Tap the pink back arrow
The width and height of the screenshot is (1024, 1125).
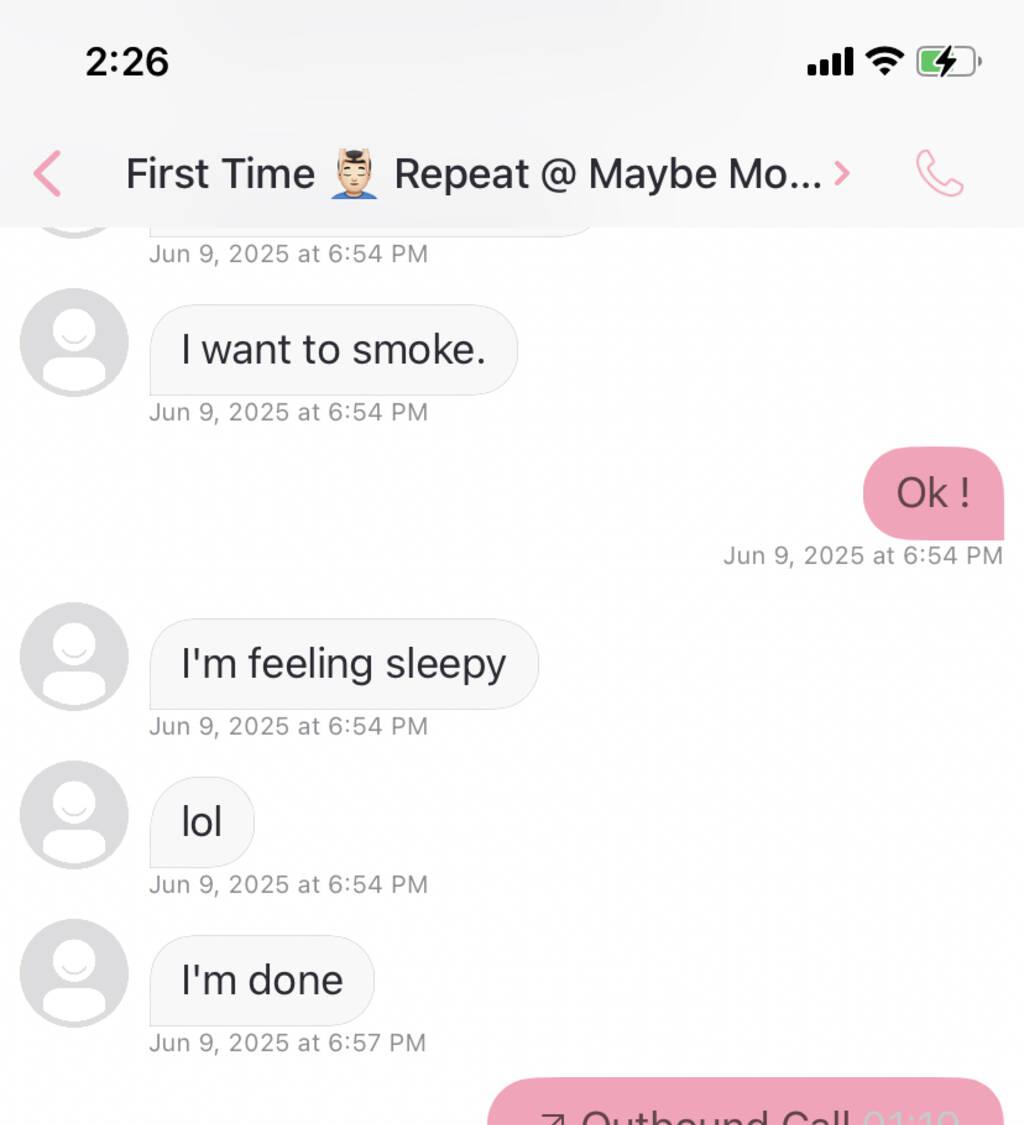pos(47,174)
